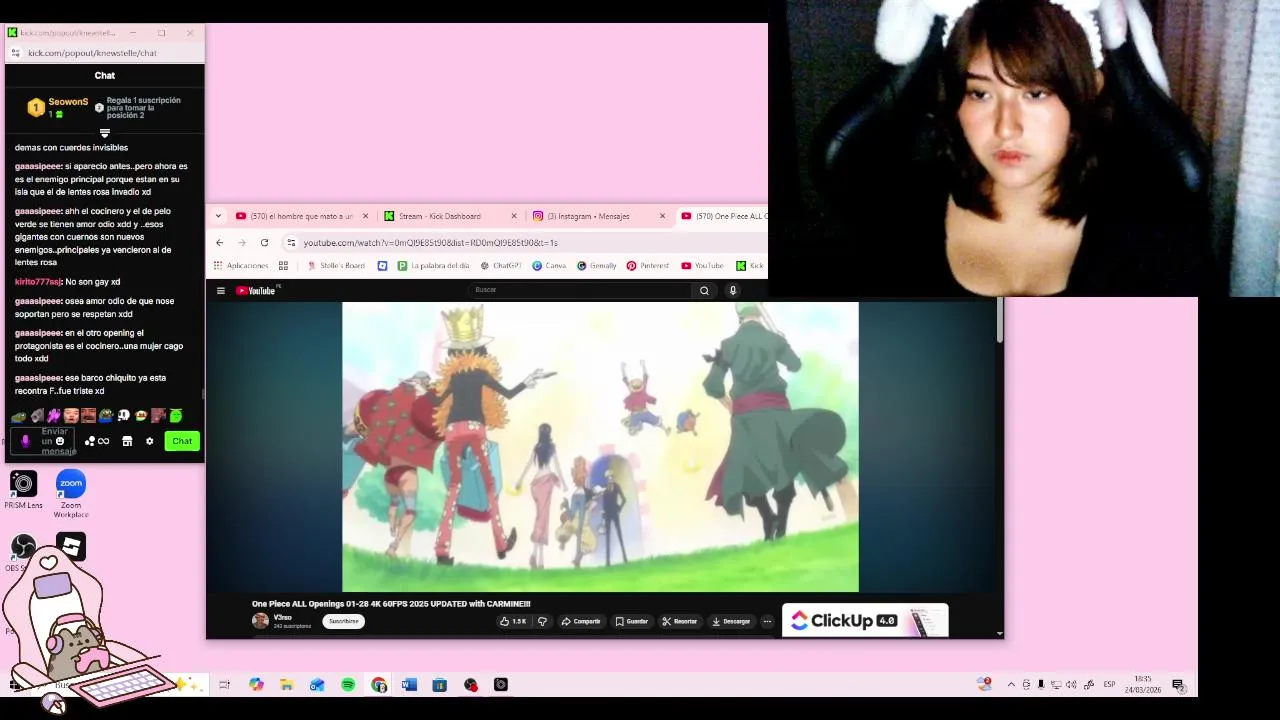Click Guardar to save the video

coord(632,621)
